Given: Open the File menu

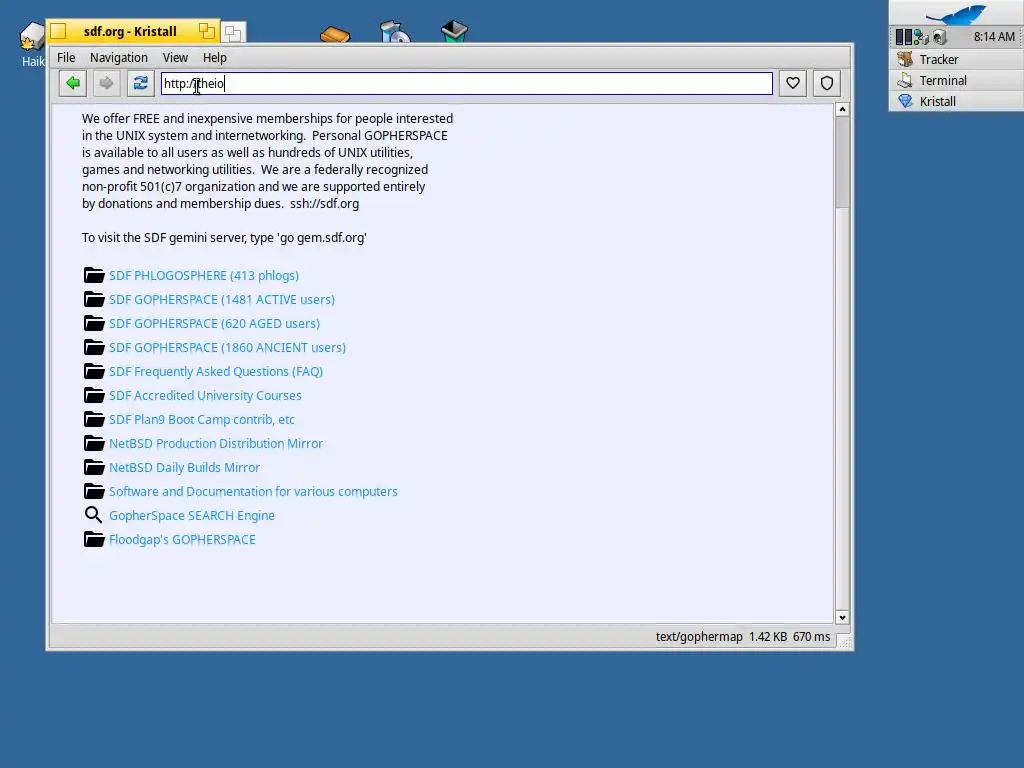Looking at the screenshot, I should click(x=66, y=57).
